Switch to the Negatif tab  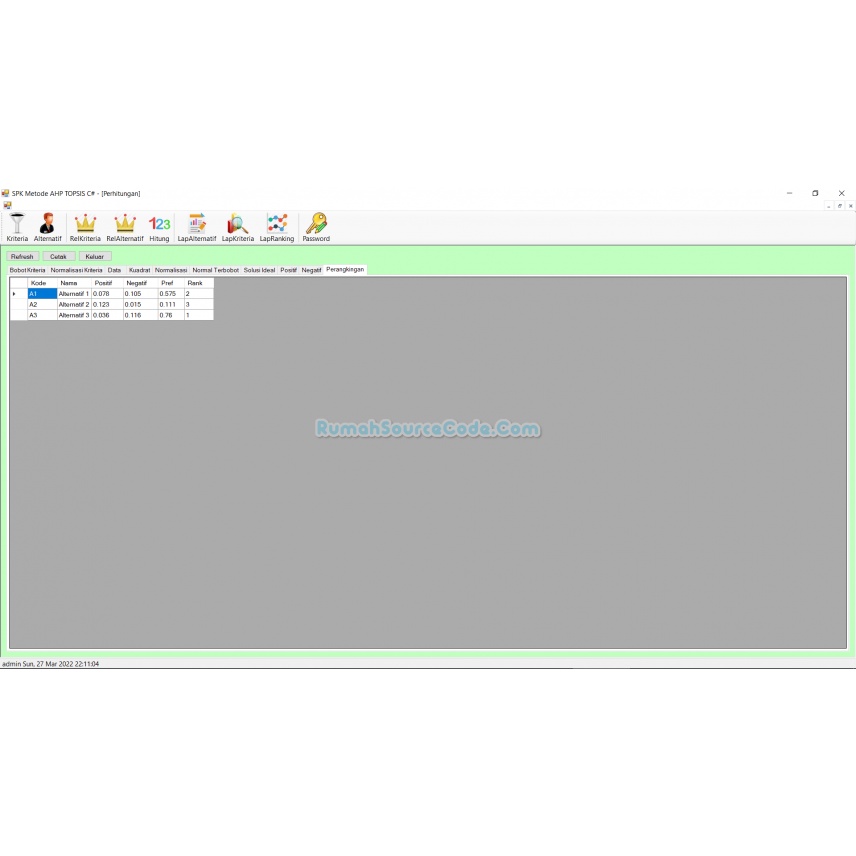coord(311,270)
